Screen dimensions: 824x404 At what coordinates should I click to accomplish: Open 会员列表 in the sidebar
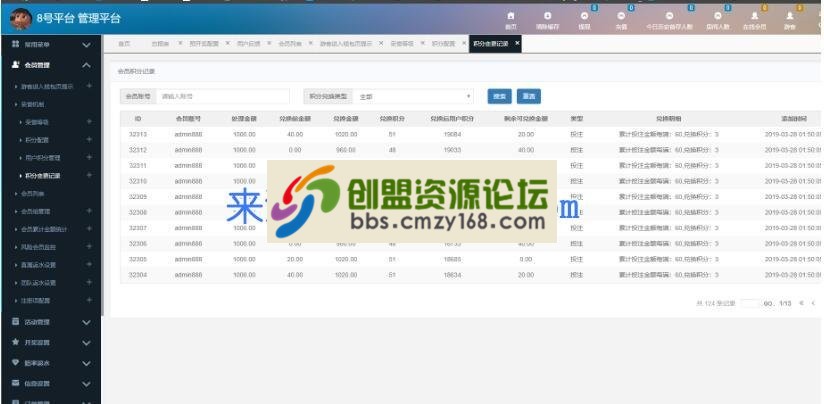tap(33, 194)
